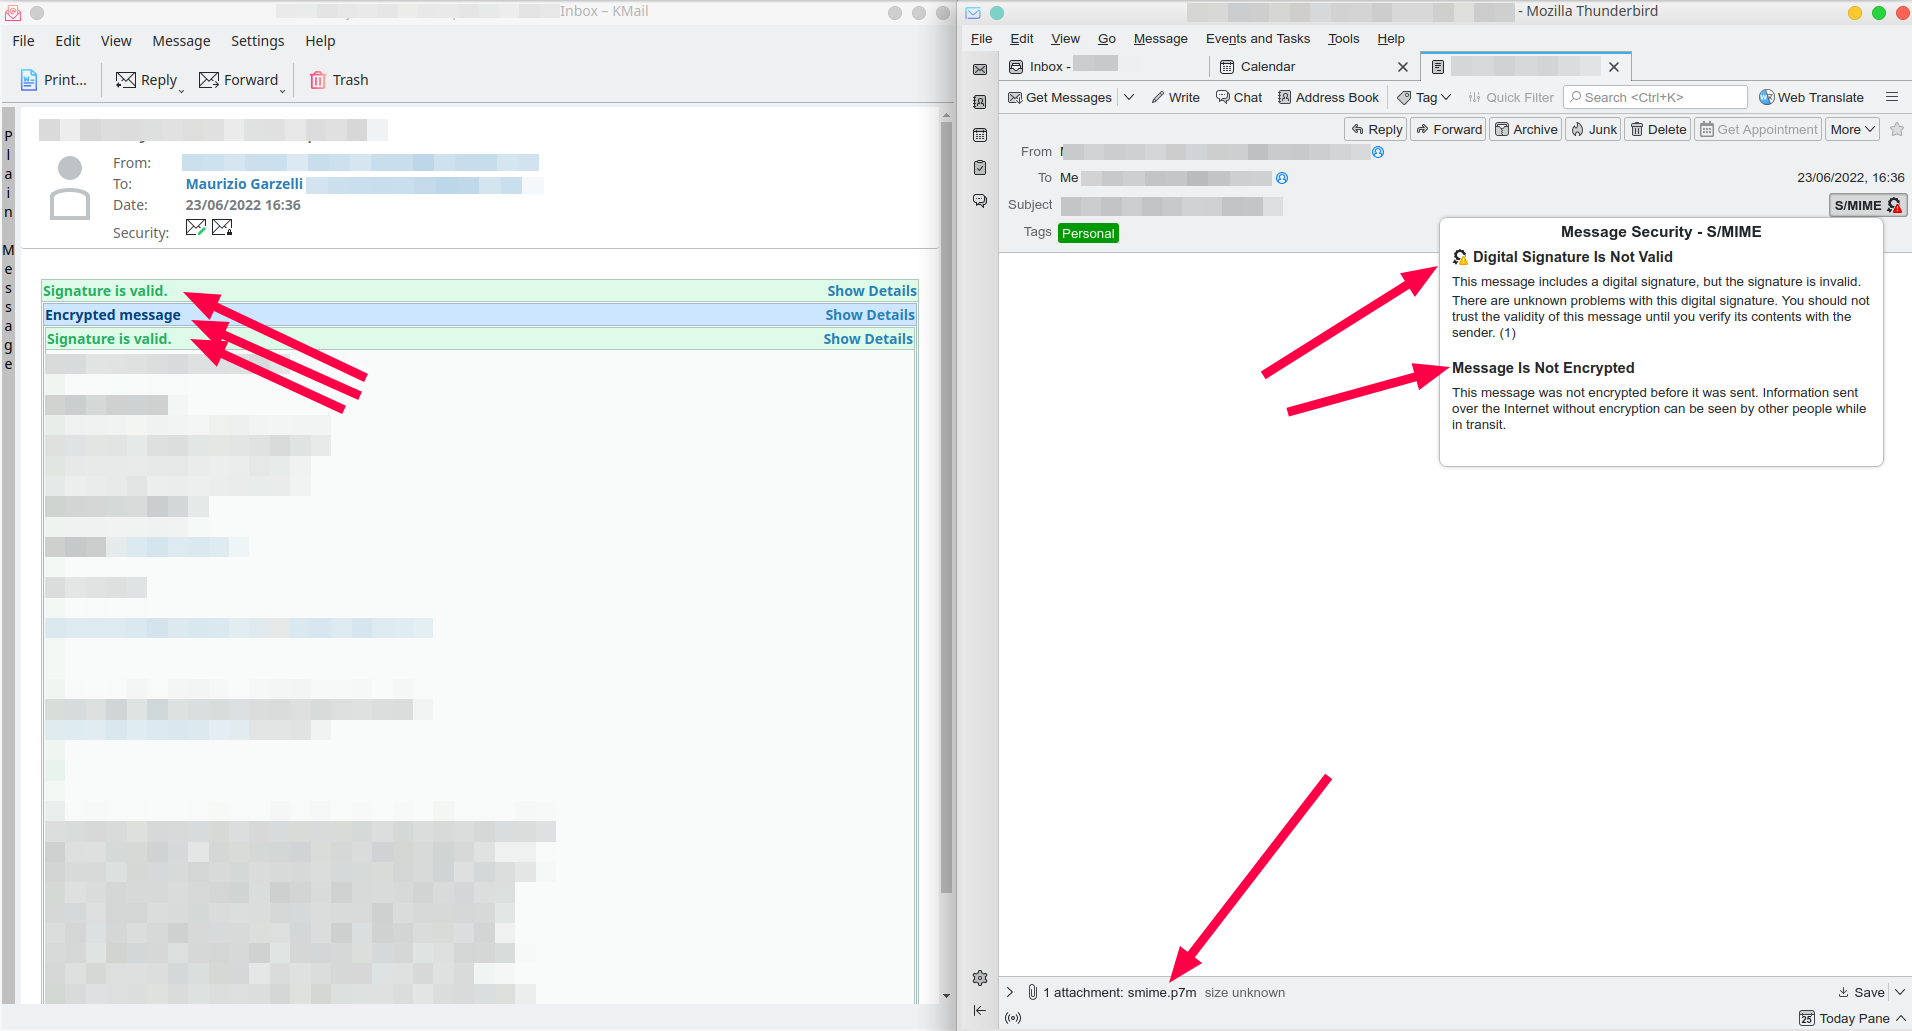Open Thunderbird Mail space icon in sidebar
Image resolution: width=1912 pixels, height=1031 pixels.
point(980,69)
